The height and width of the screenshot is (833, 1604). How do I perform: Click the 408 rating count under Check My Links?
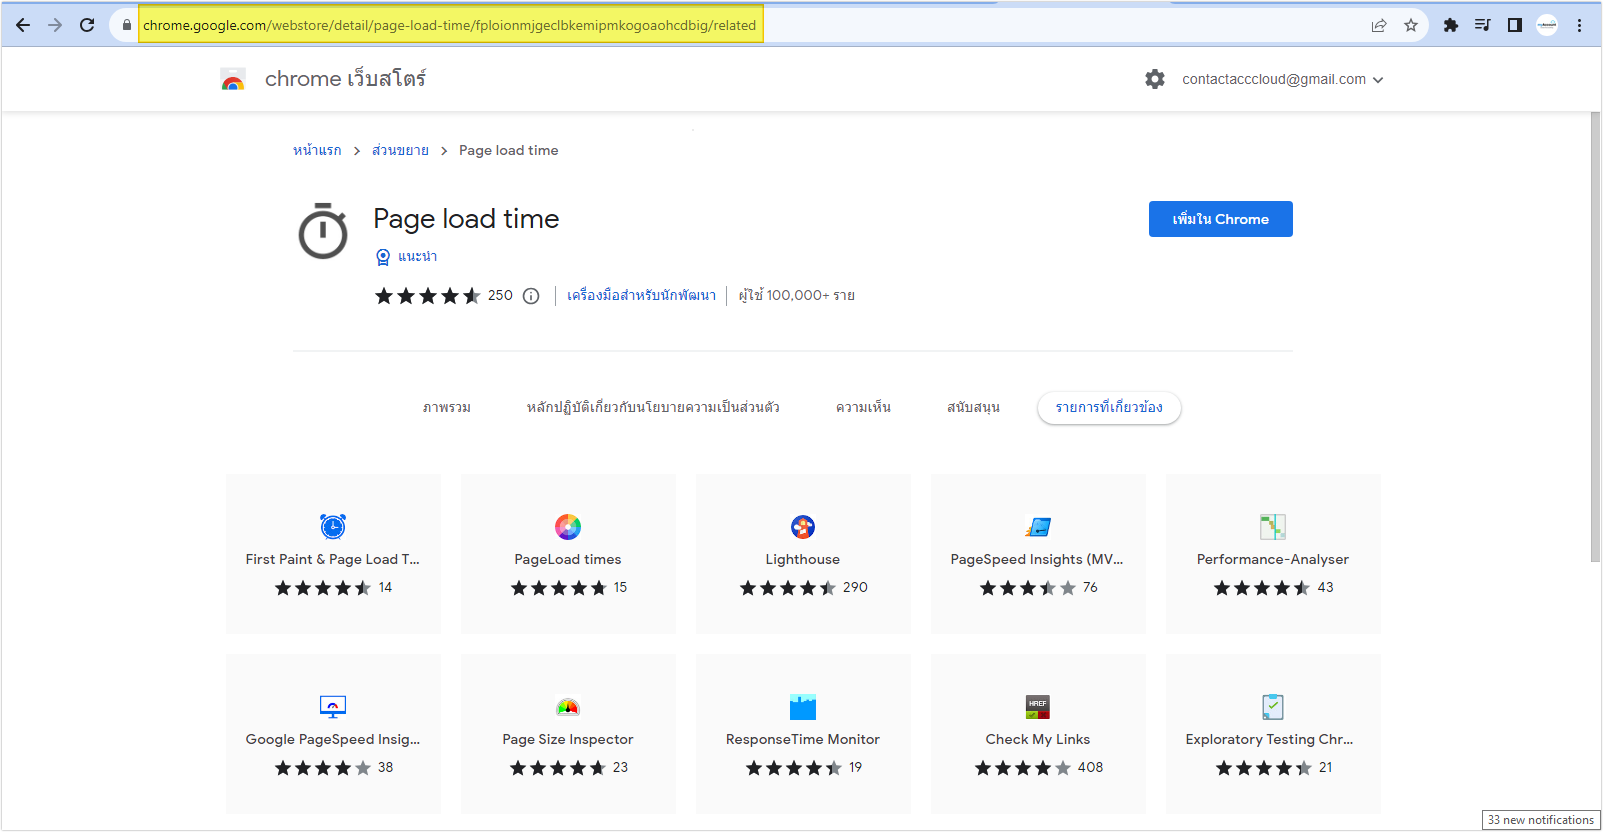[1090, 768]
